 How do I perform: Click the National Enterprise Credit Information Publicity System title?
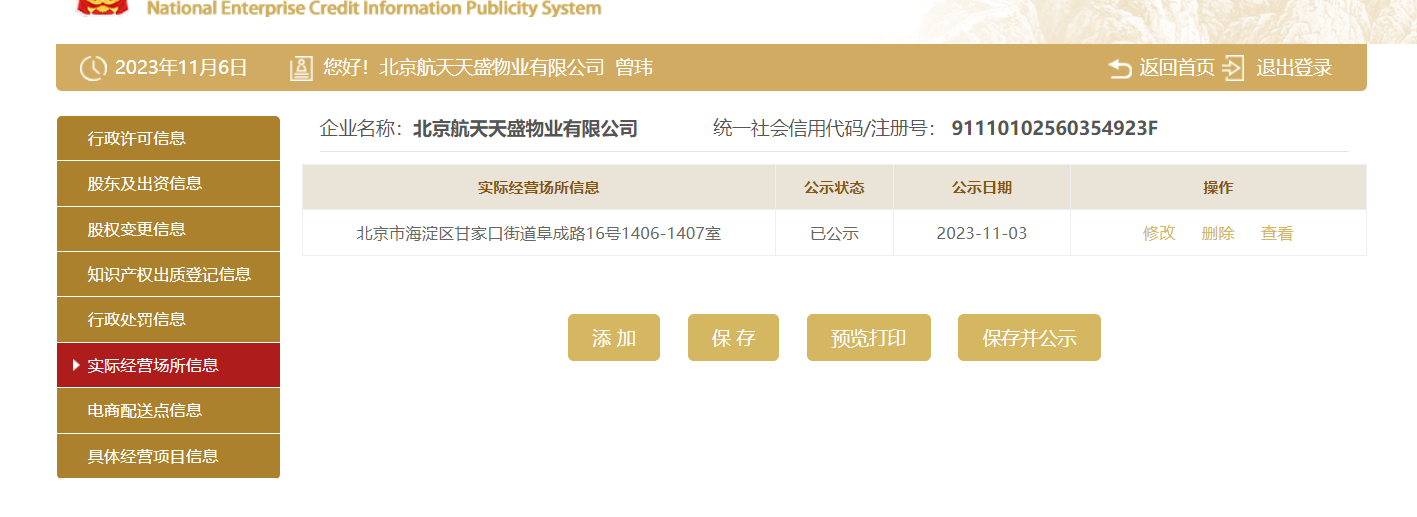(x=374, y=9)
